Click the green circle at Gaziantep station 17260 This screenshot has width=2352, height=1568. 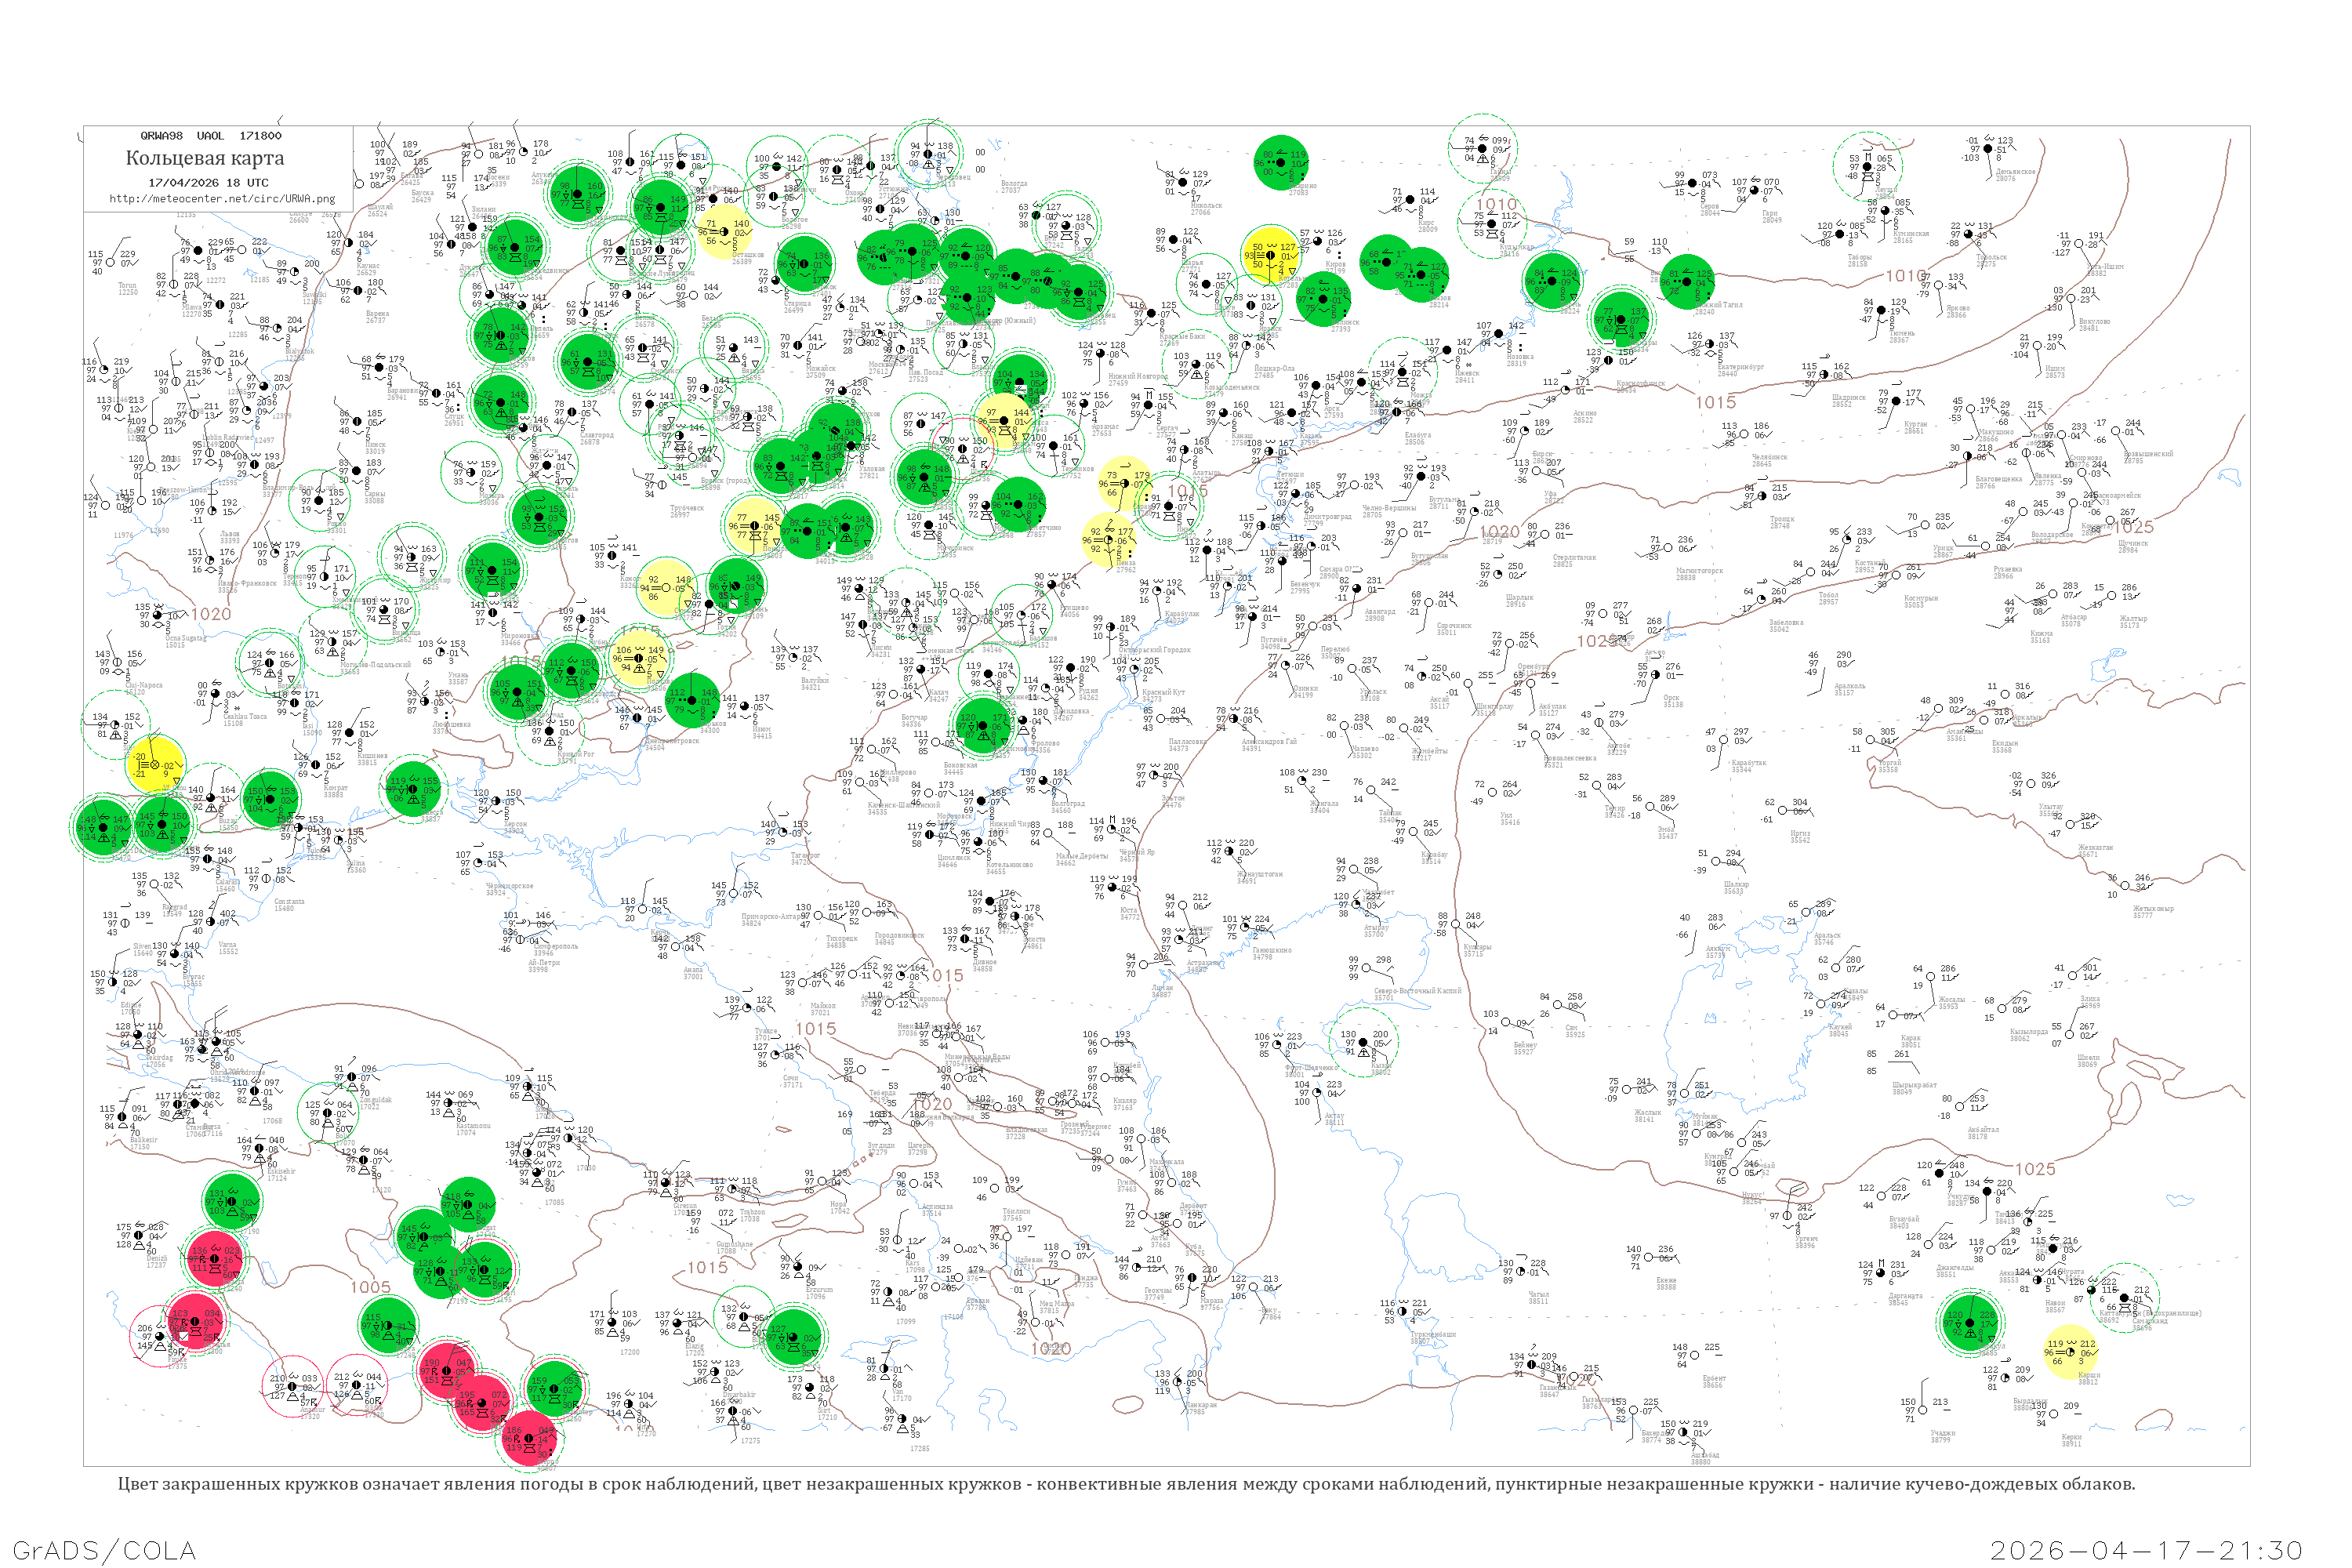pos(553,1388)
